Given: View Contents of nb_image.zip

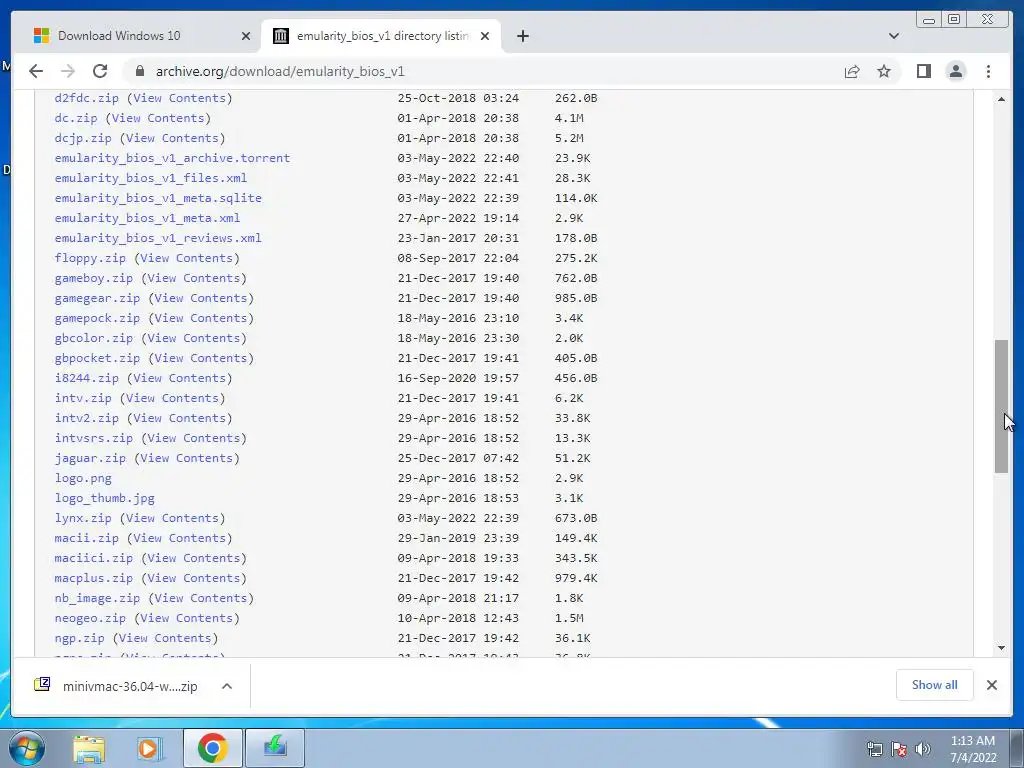Looking at the screenshot, I should [200, 598].
